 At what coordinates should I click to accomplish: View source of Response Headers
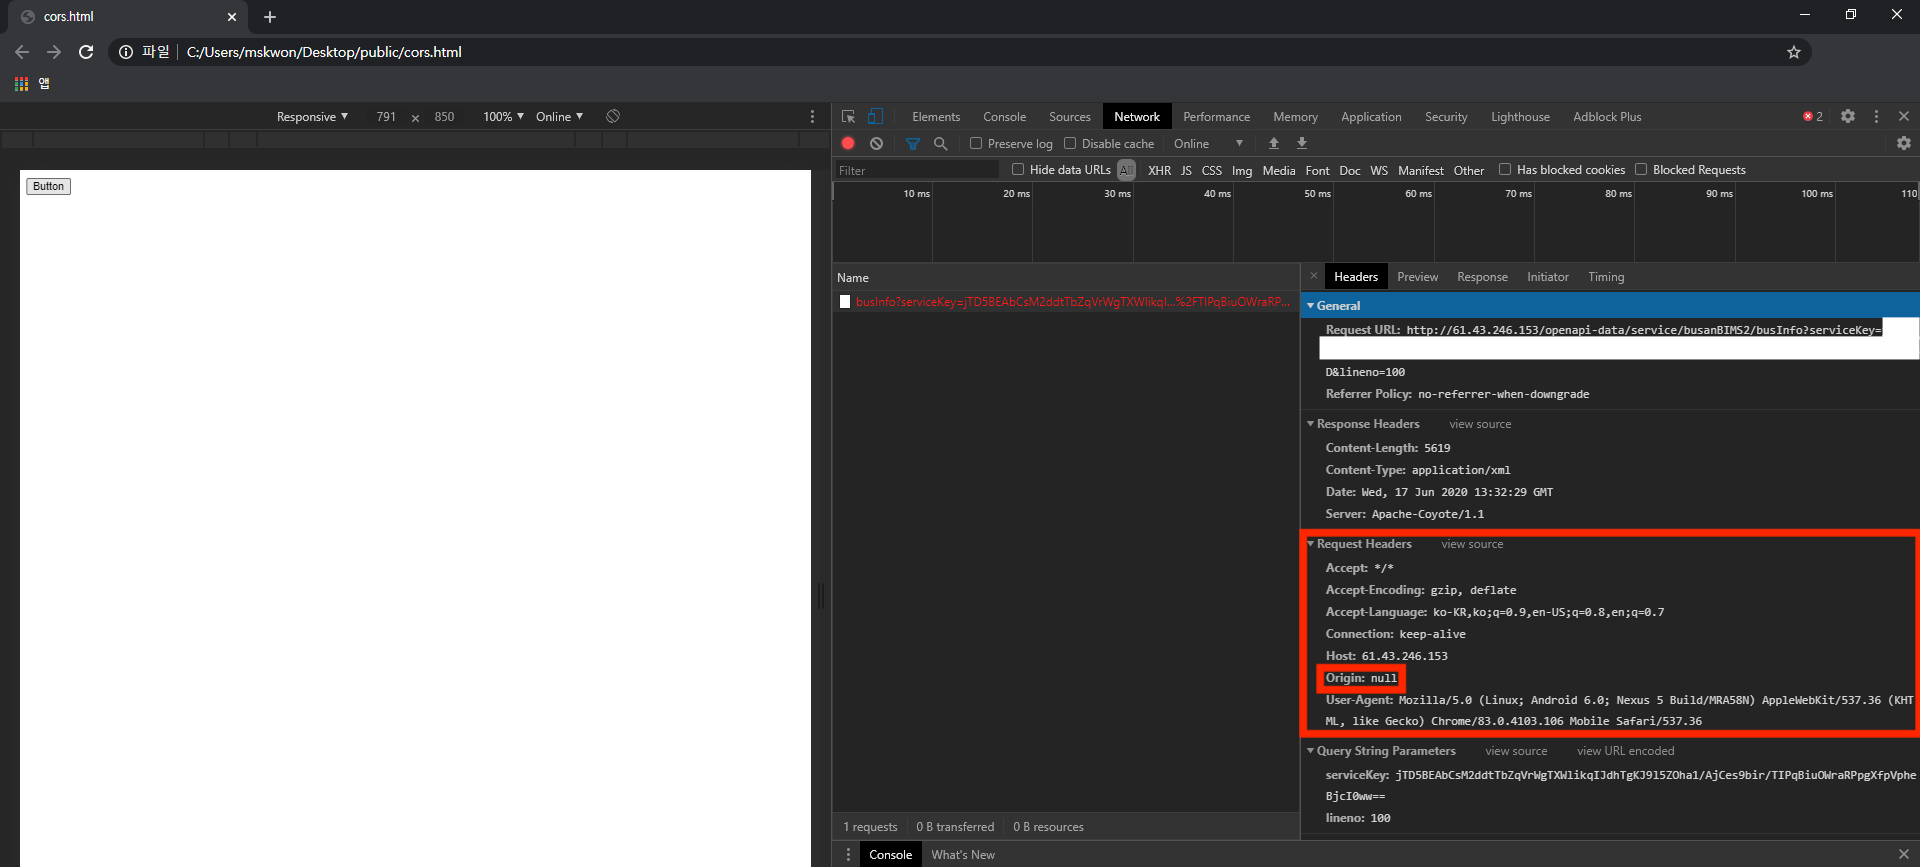1480,424
